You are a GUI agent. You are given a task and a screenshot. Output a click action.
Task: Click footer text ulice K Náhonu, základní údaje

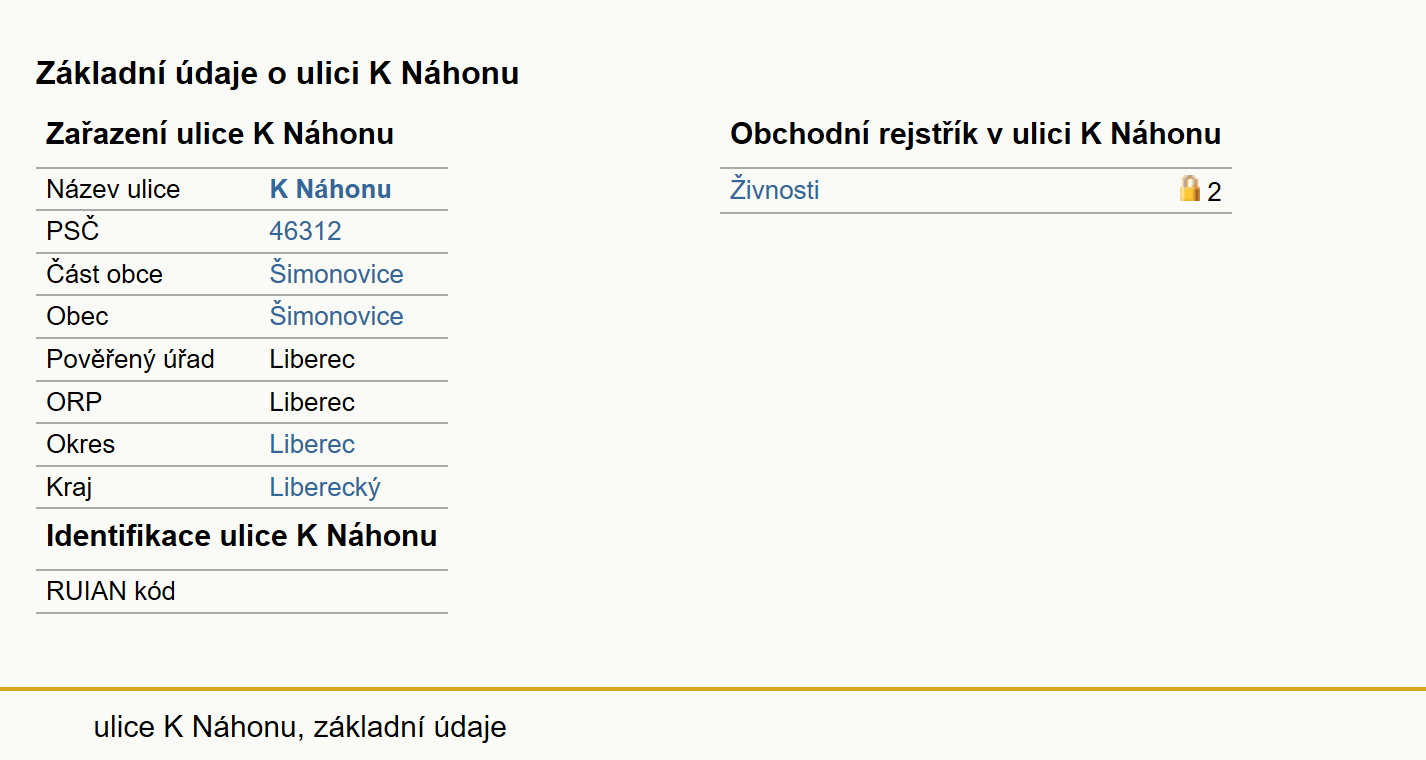point(300,727)
